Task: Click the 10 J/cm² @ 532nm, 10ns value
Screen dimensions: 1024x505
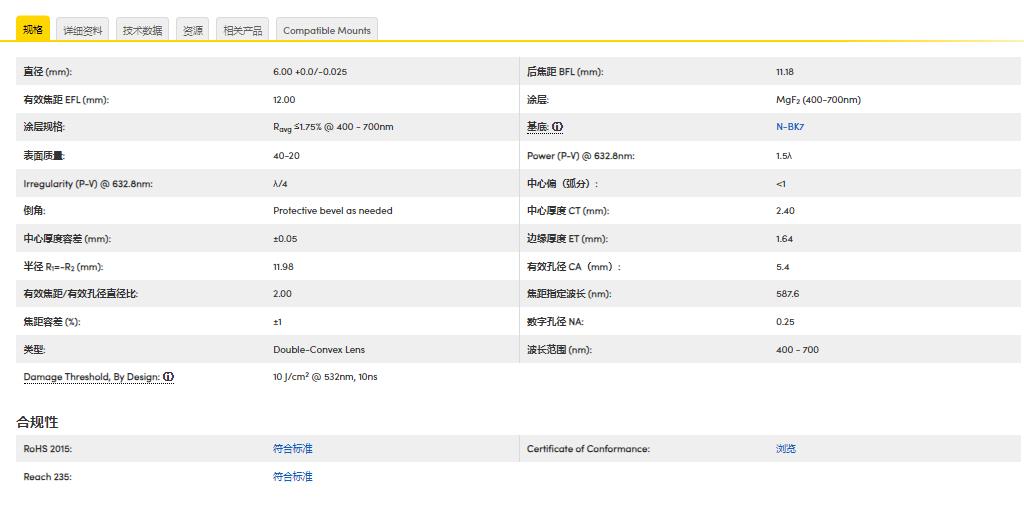Action: [325, 377]
